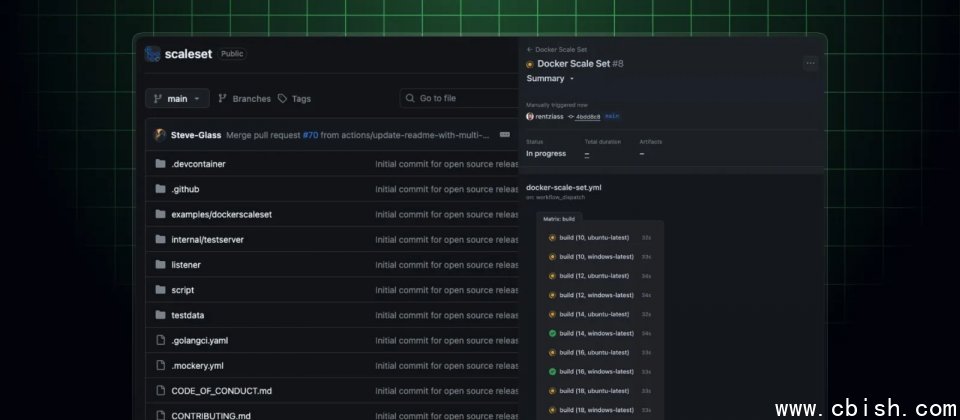Open the Tags view
The width and height of the screenshot is (960, 420).
(294, 99)
